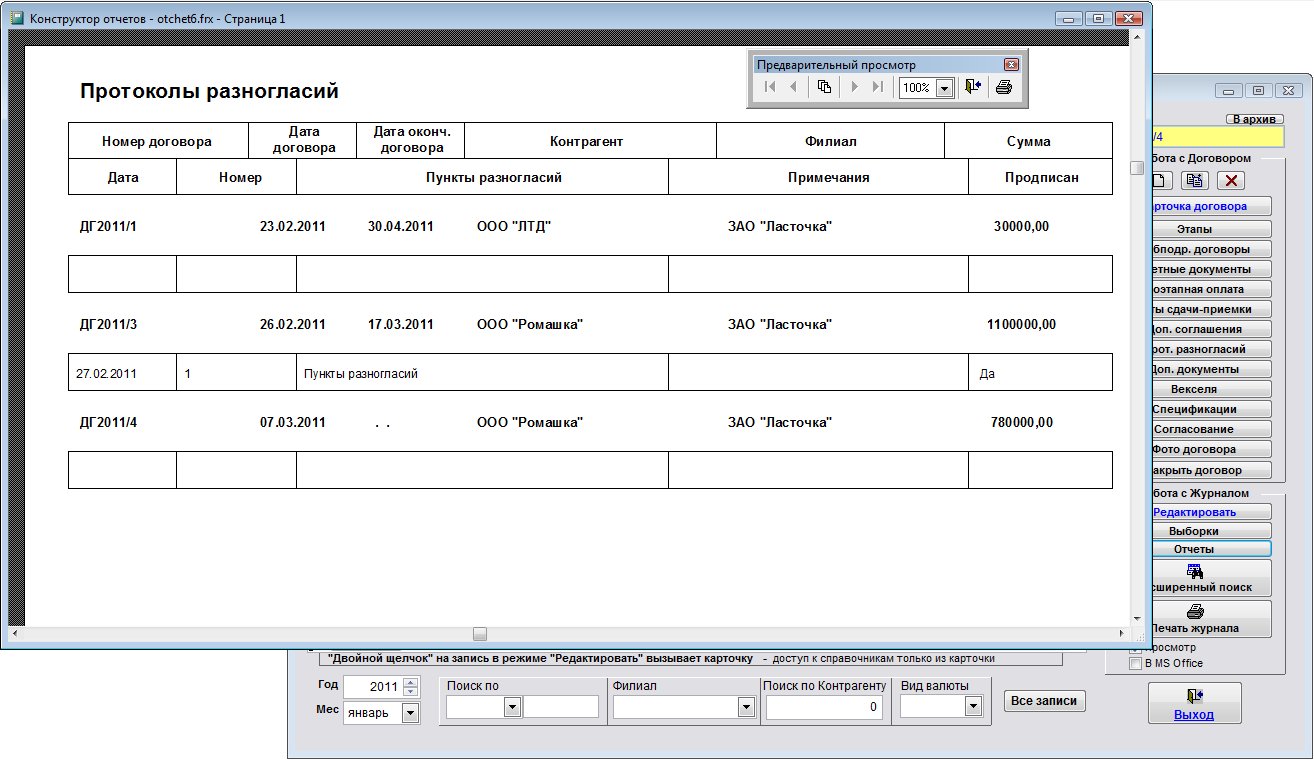The width and height of the screenshot is (1314, 760).
Task: Click the Go to Page icon in preview toolbar
Action: pyautogui.click(x=824, y=87)
